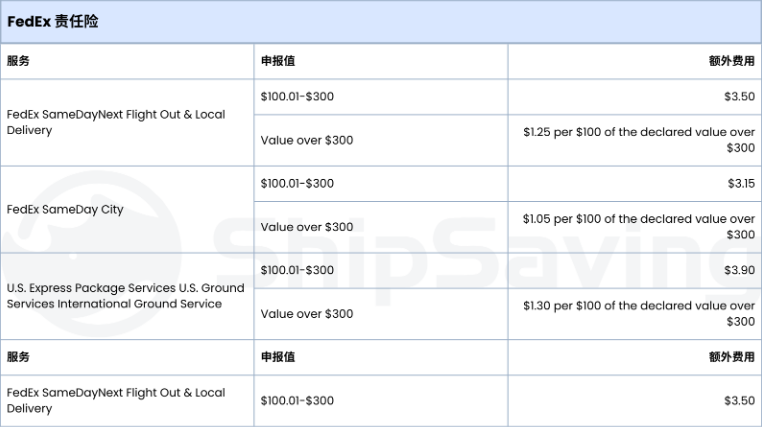Click Value over $300 under SameDay City
The height and width of the screenshot is (427, 762).
coord(307,227)
